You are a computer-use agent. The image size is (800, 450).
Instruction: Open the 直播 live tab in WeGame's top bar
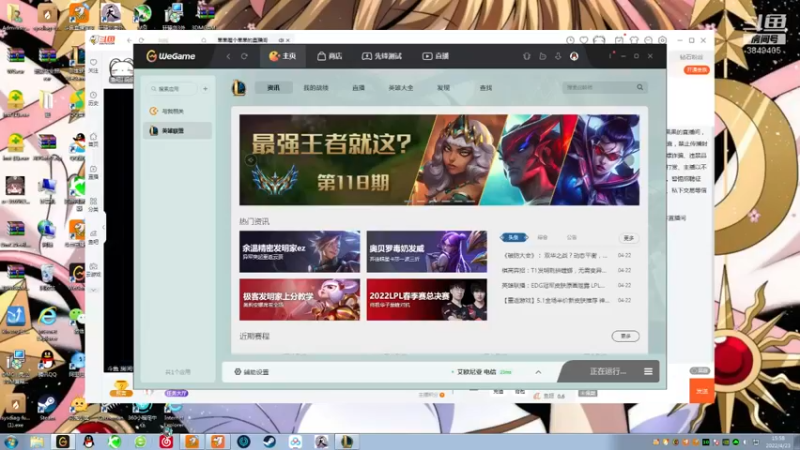[436, 56]
